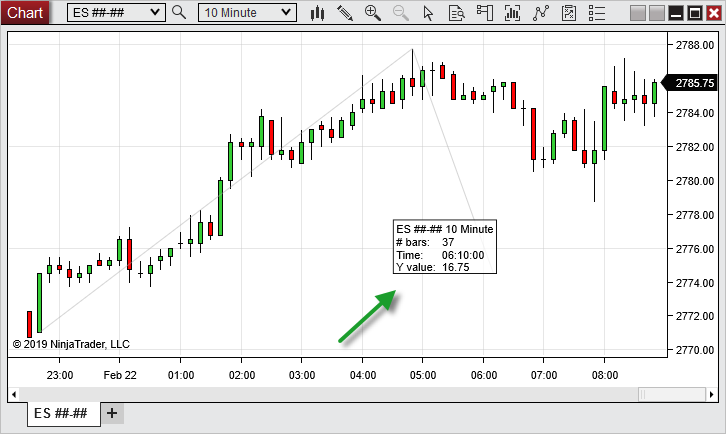
Task: Select the drawing tools pencil icon
Action: point(345,13)
